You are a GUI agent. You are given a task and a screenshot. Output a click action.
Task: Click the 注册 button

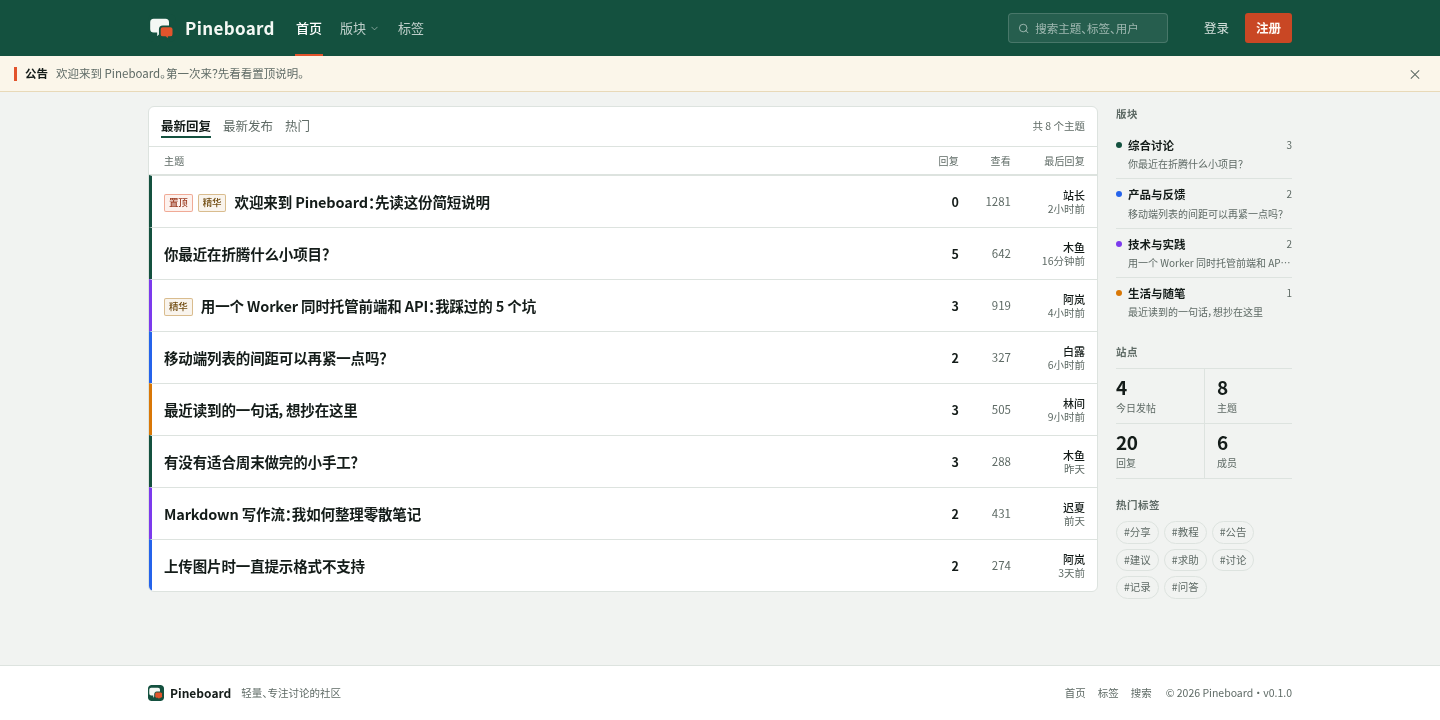coord(1268,28)
